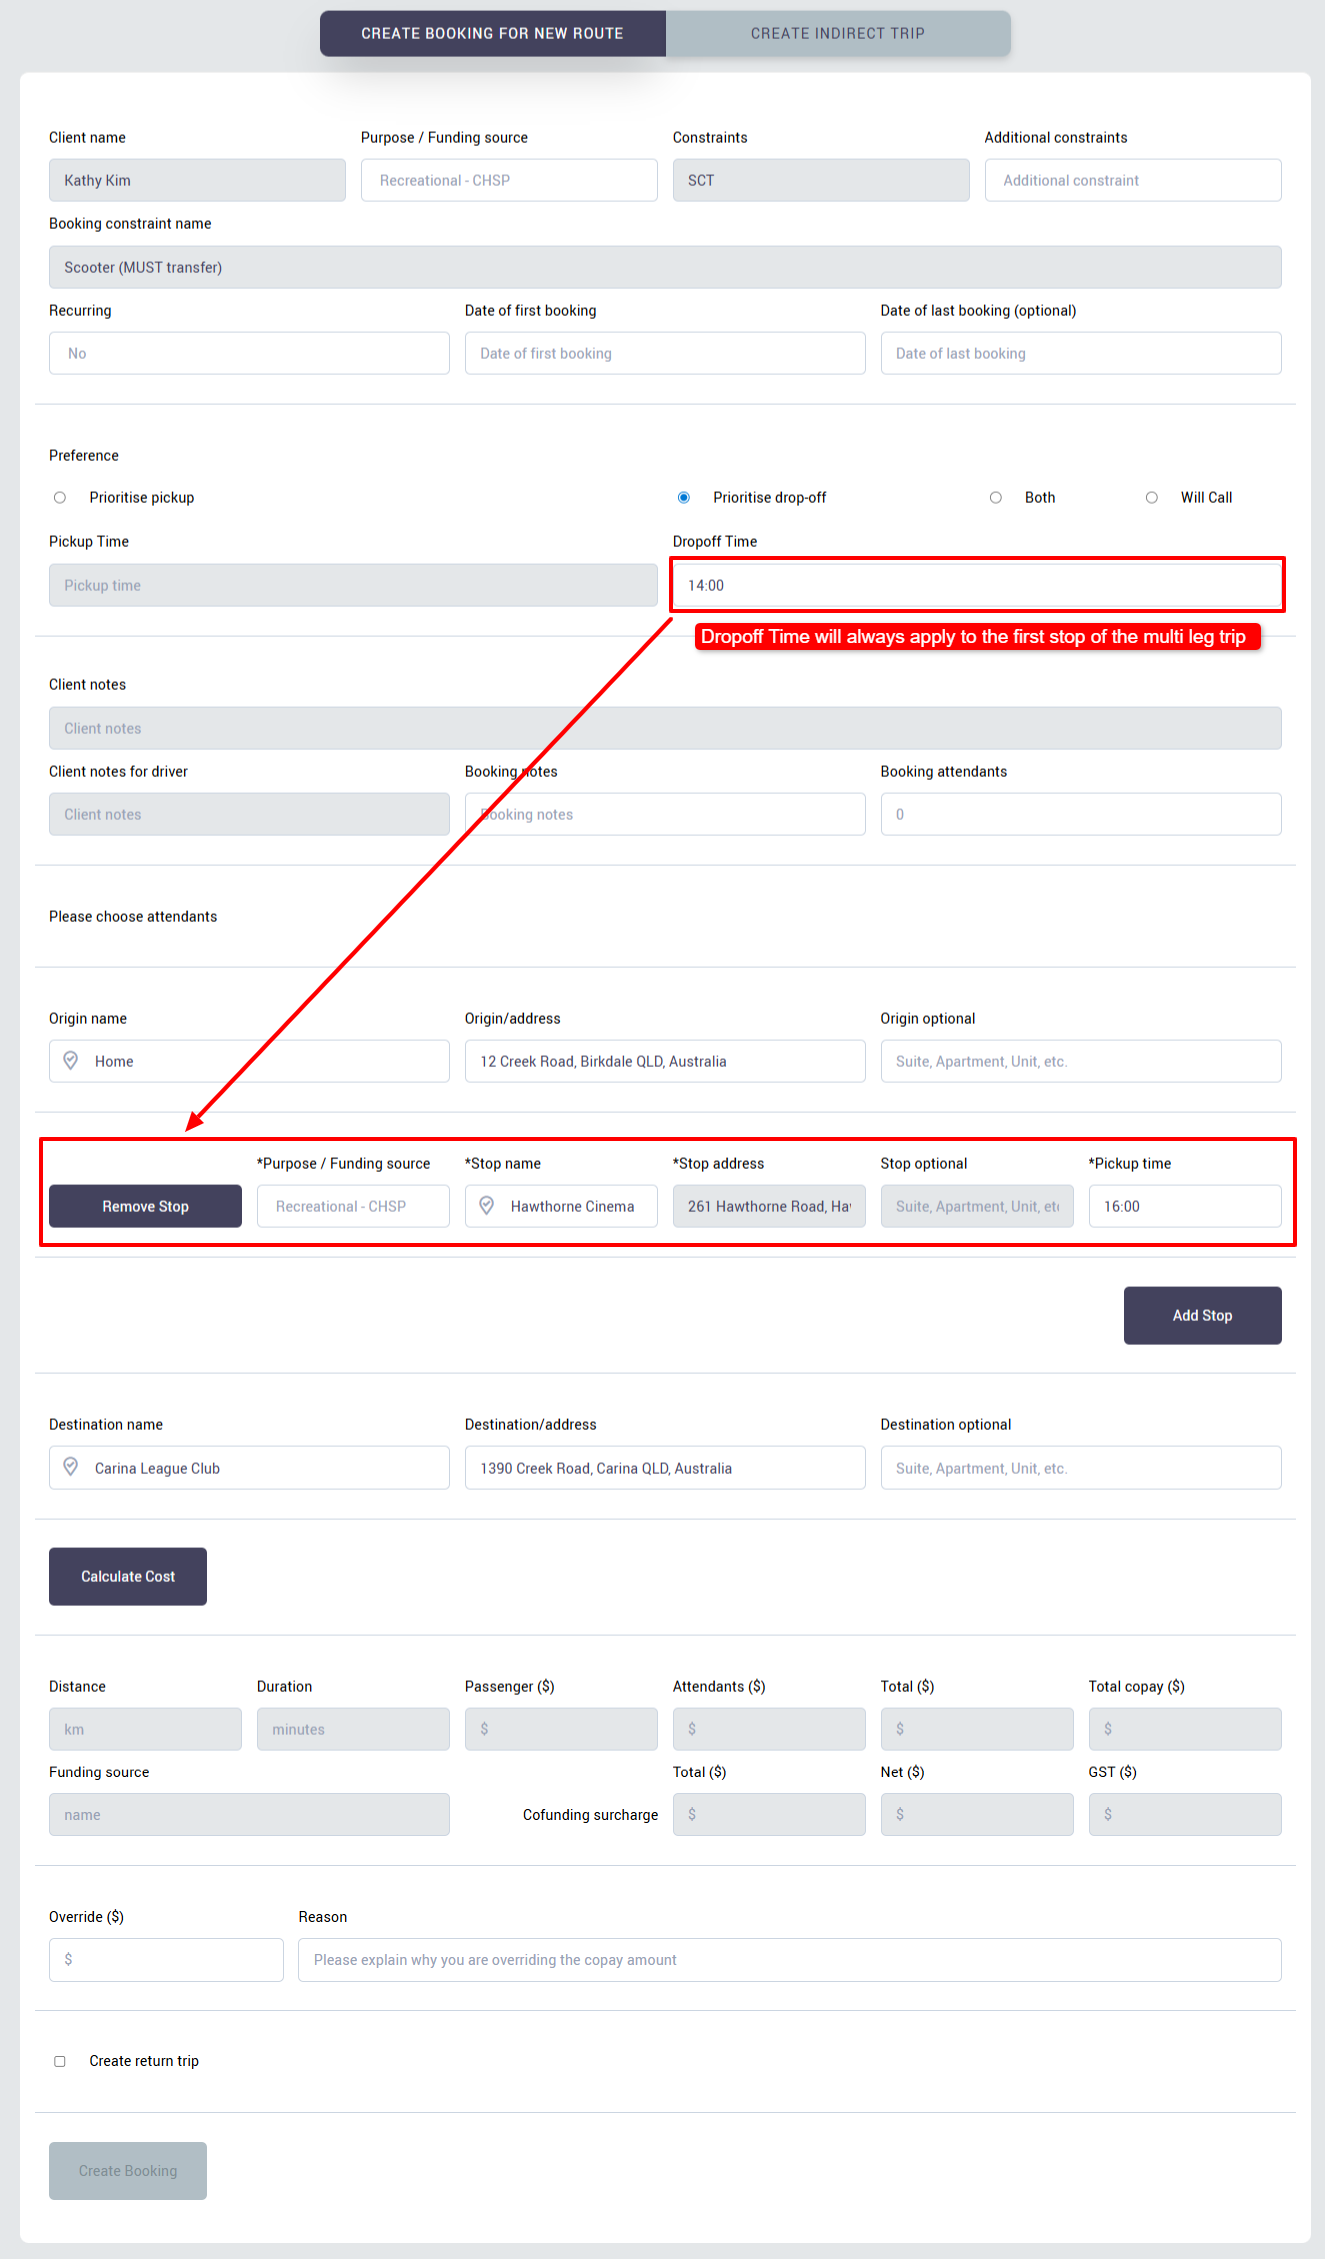Tick the Create return trip checkbox
Viewport: 1325px width, 2259px height.
click(60, 2061)
